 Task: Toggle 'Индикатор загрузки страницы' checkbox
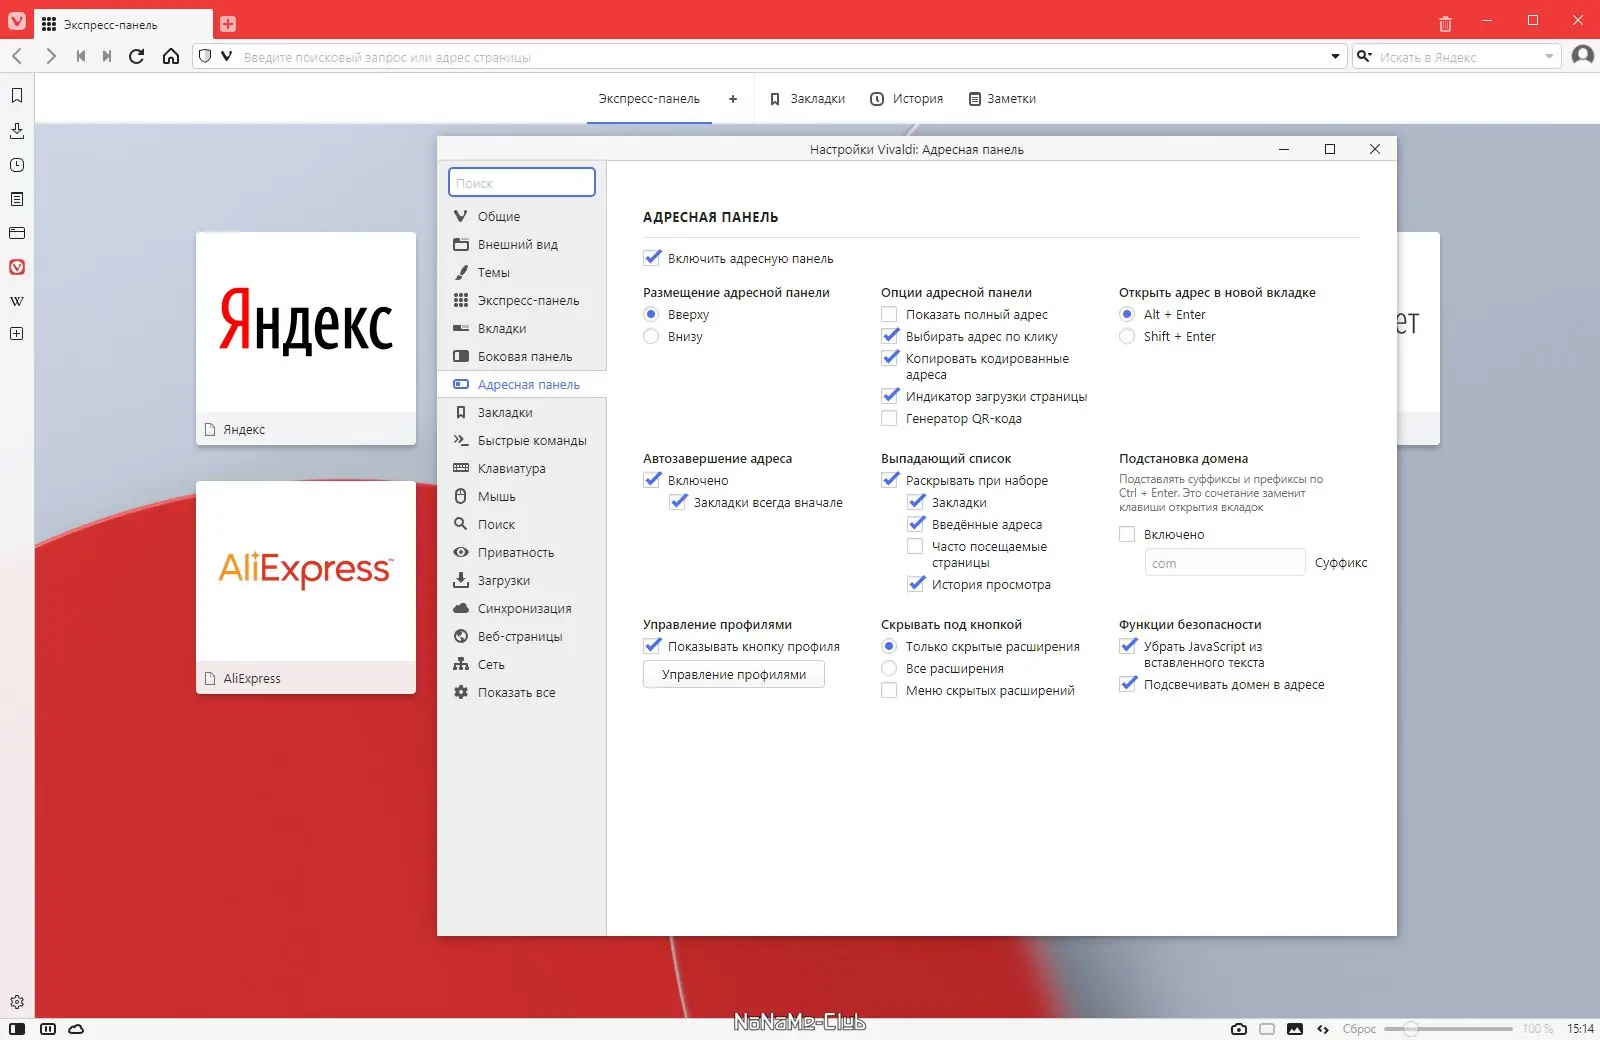890,396
